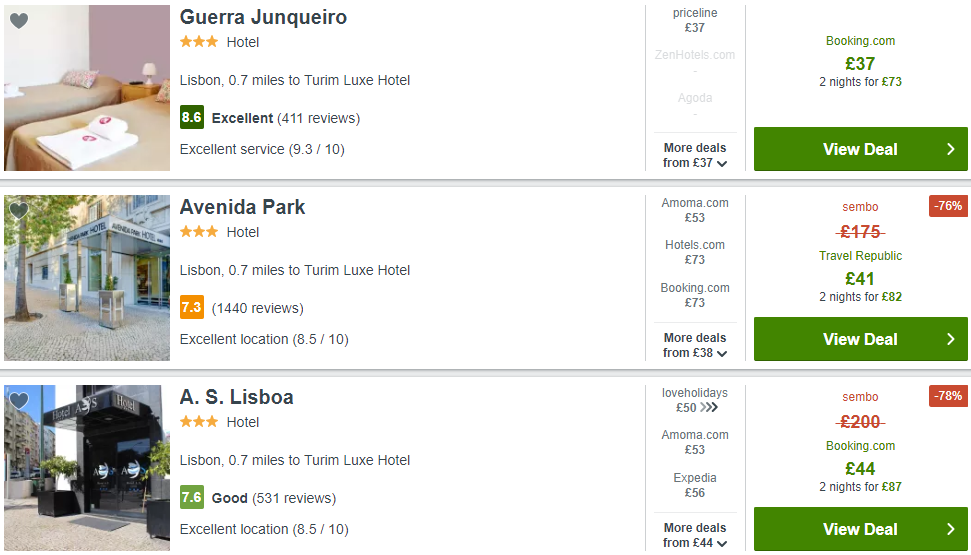Favorite Guerra Junqueiro with heart icon
The image size is (971, 555).
[x=19, y=21]
